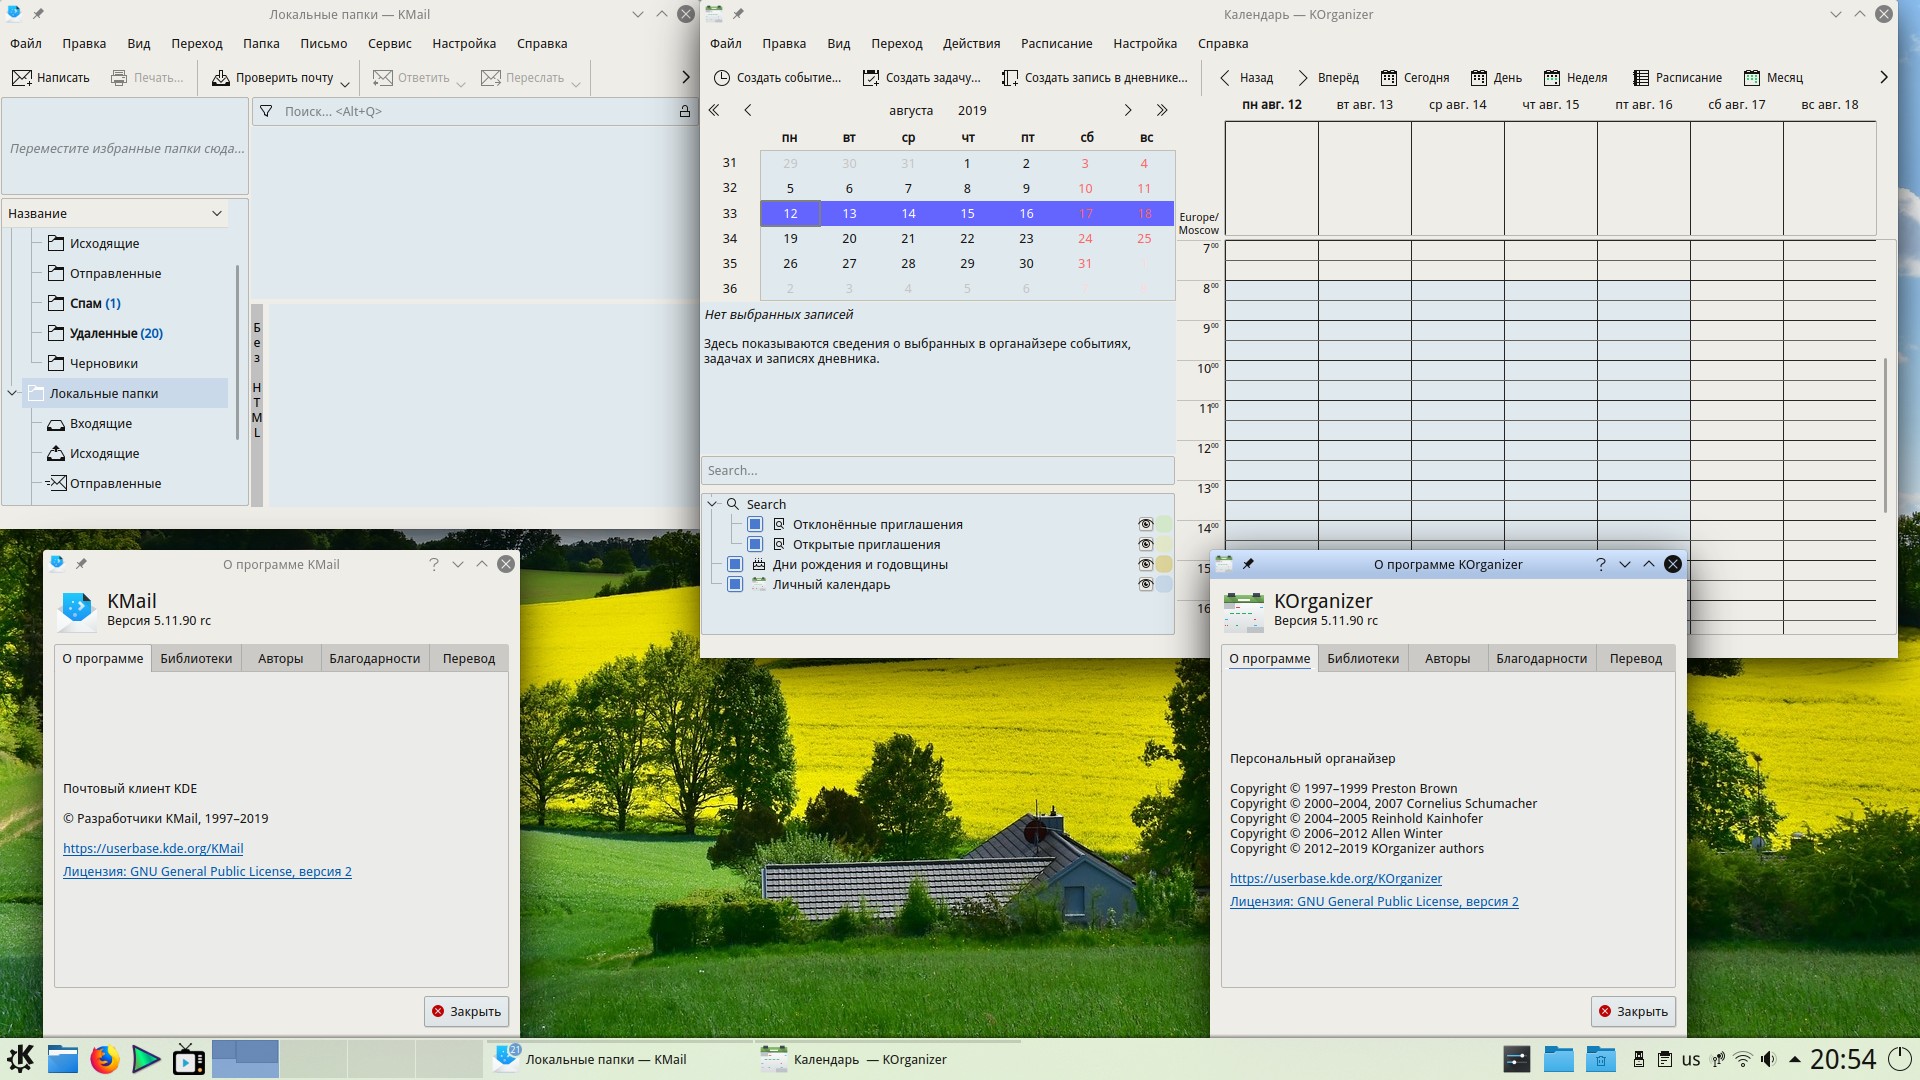The image size is (1920, 1080).
Task: Click Проверить почту check mail icon
Action: point(221,78)
